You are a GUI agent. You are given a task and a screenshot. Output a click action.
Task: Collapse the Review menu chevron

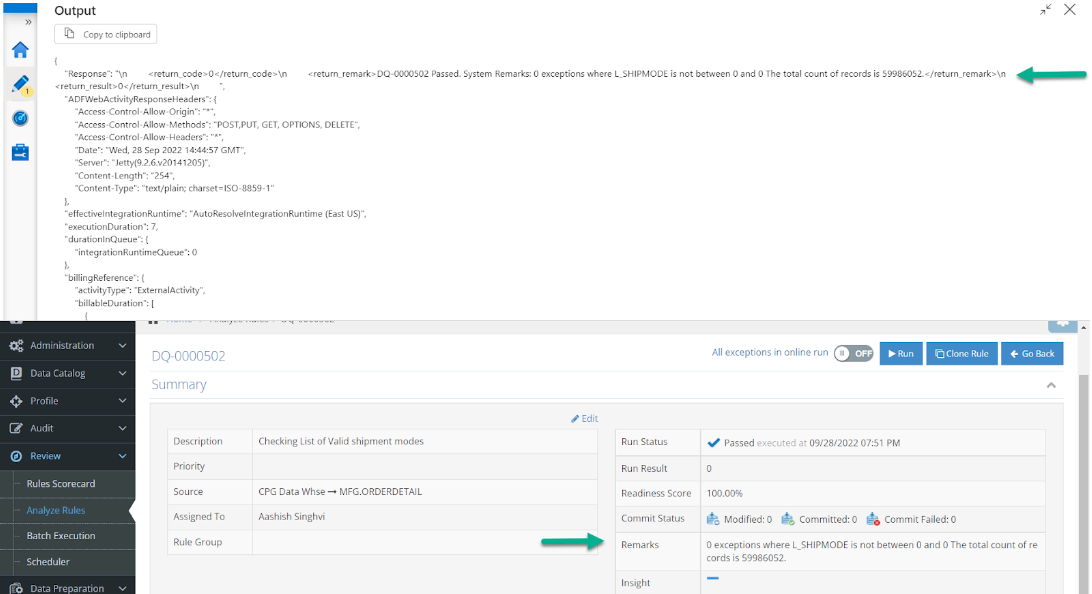123,456
